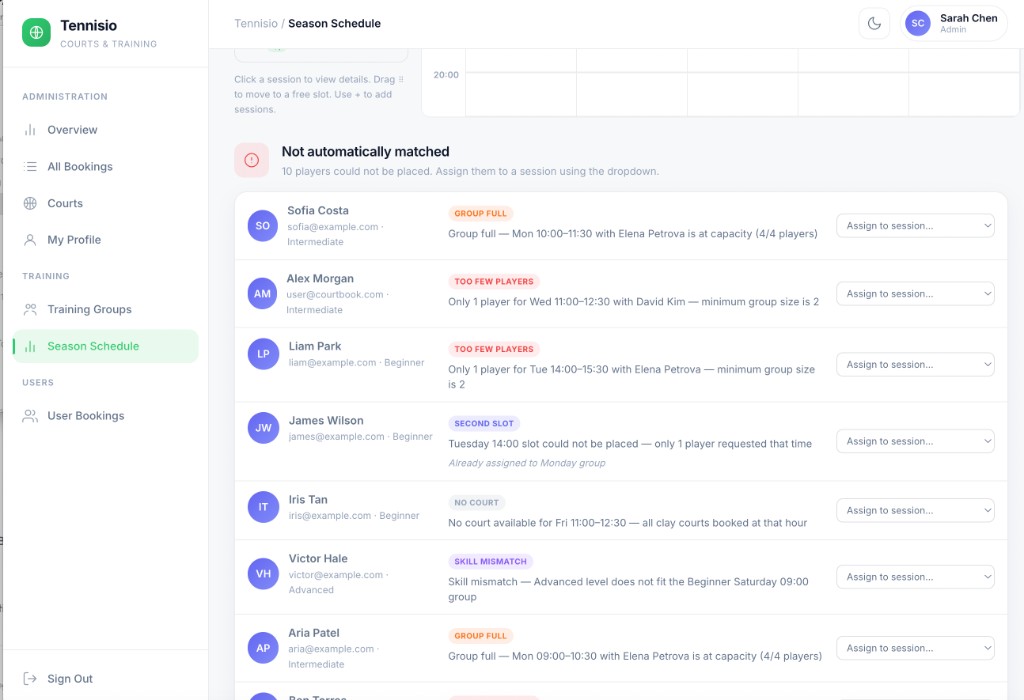Click the Season Schedule chart icon
Image resolution: width=1024 pixels, height=700 pixels.
pos(30,346)
